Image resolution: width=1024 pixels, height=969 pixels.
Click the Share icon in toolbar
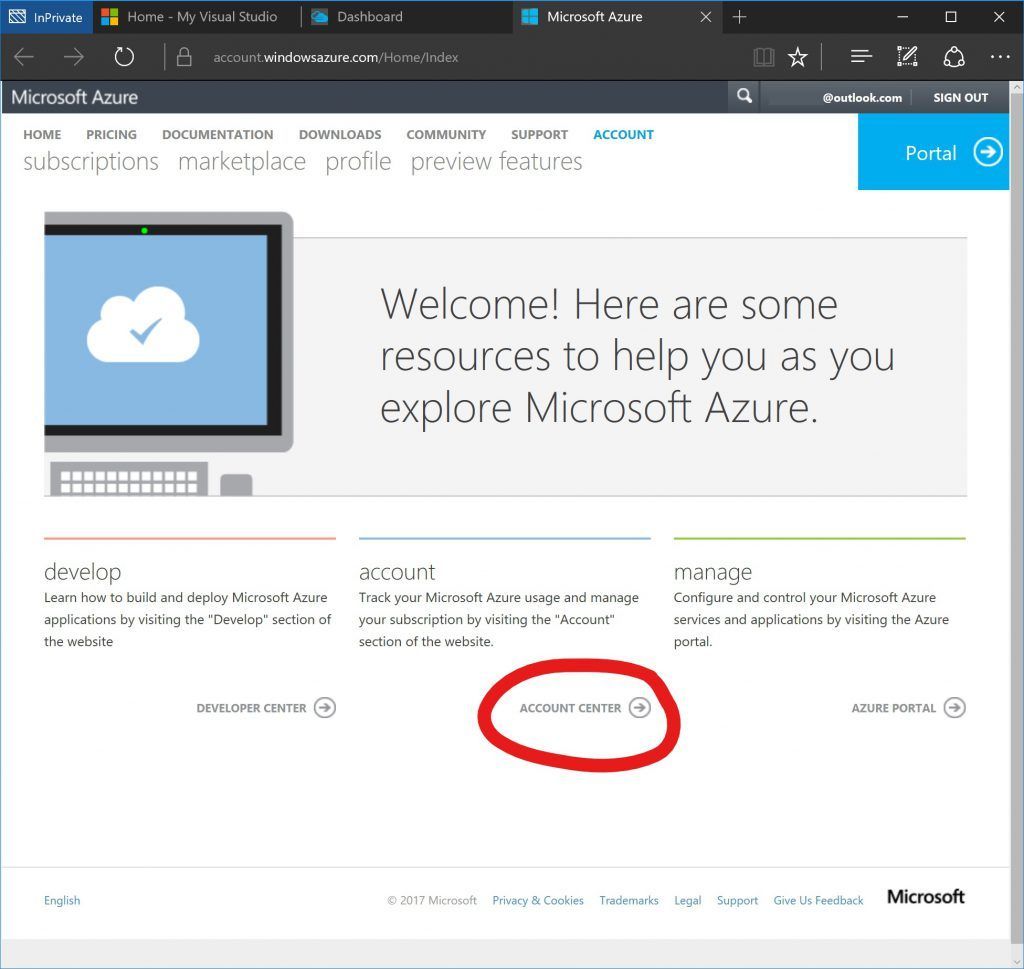pos(954,57)
